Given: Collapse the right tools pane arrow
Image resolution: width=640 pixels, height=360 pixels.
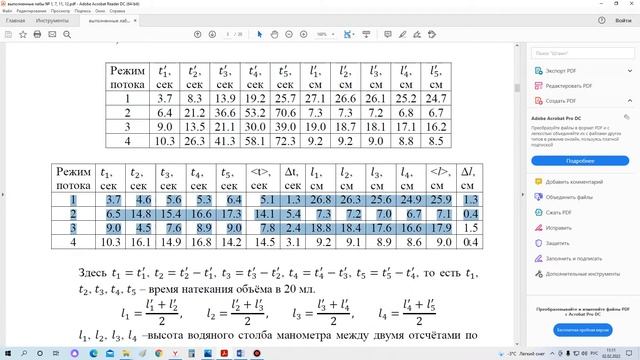Looking at the screenshot, I should point(523,195).
